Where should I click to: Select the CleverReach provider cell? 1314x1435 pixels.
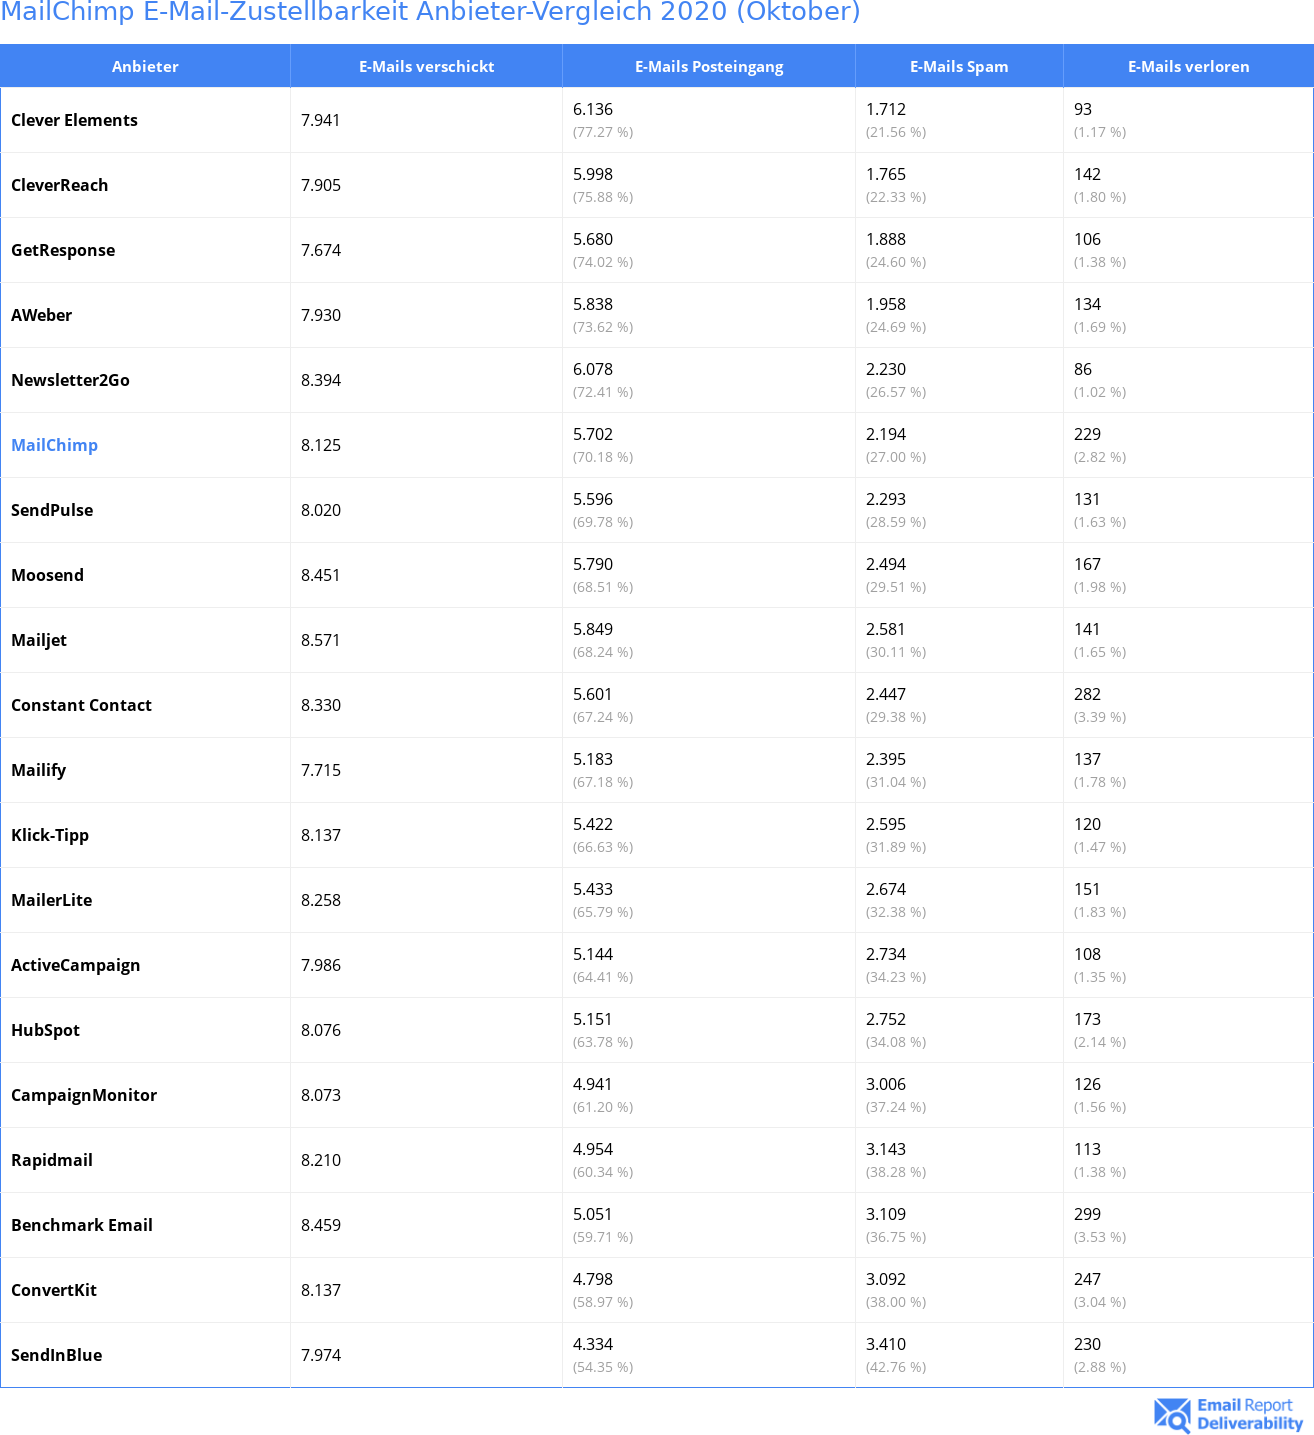[x=59, y=185]
